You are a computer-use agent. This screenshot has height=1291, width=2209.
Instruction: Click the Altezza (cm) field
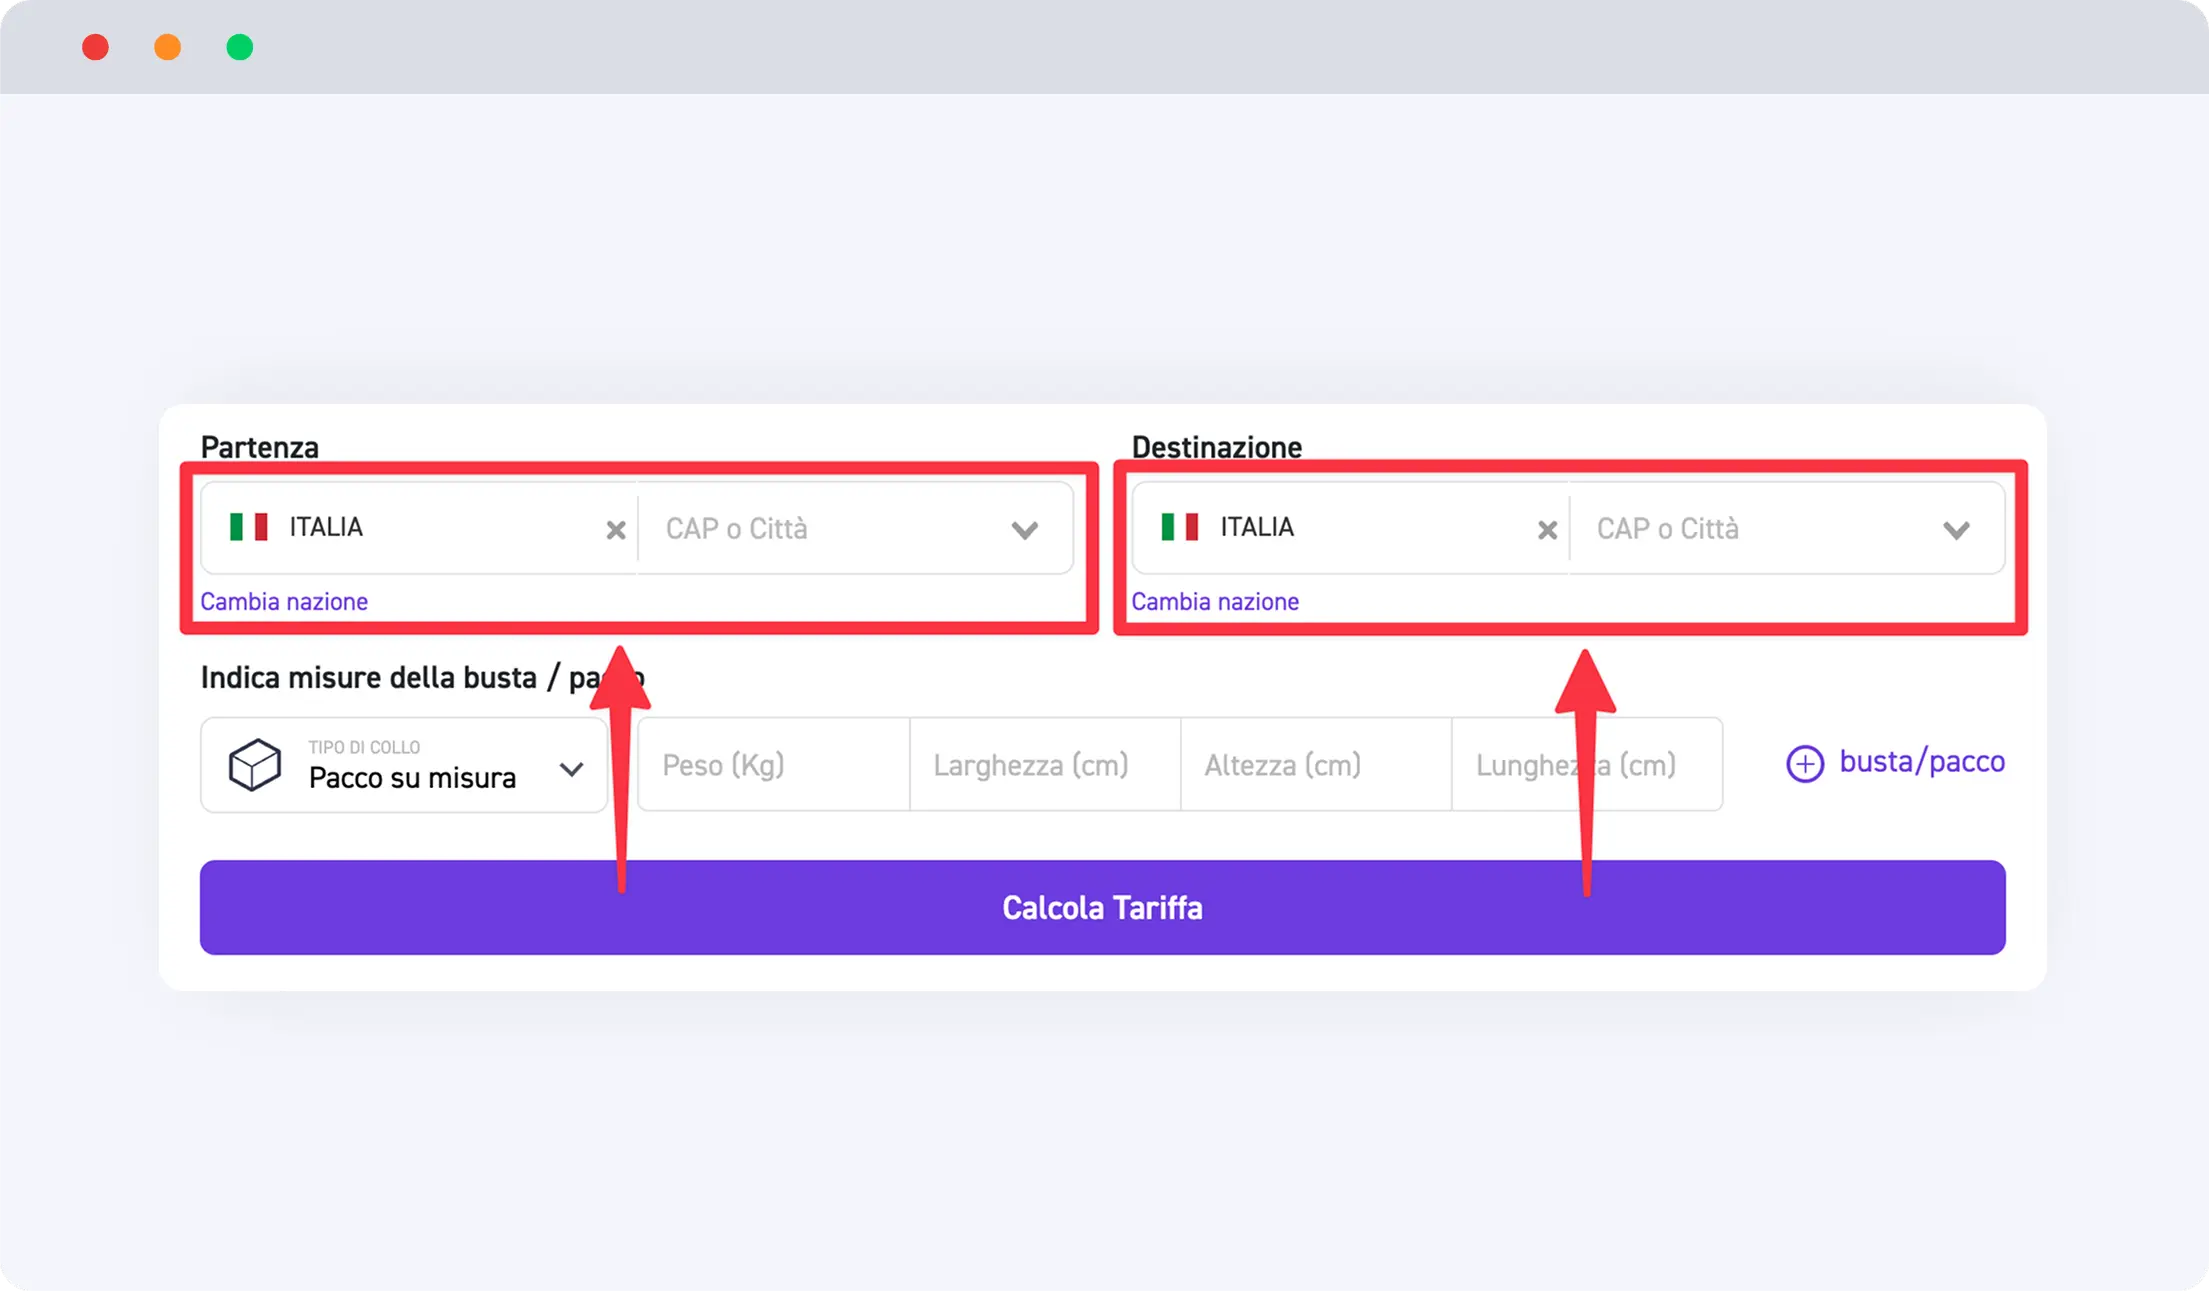coord(1315,765)
